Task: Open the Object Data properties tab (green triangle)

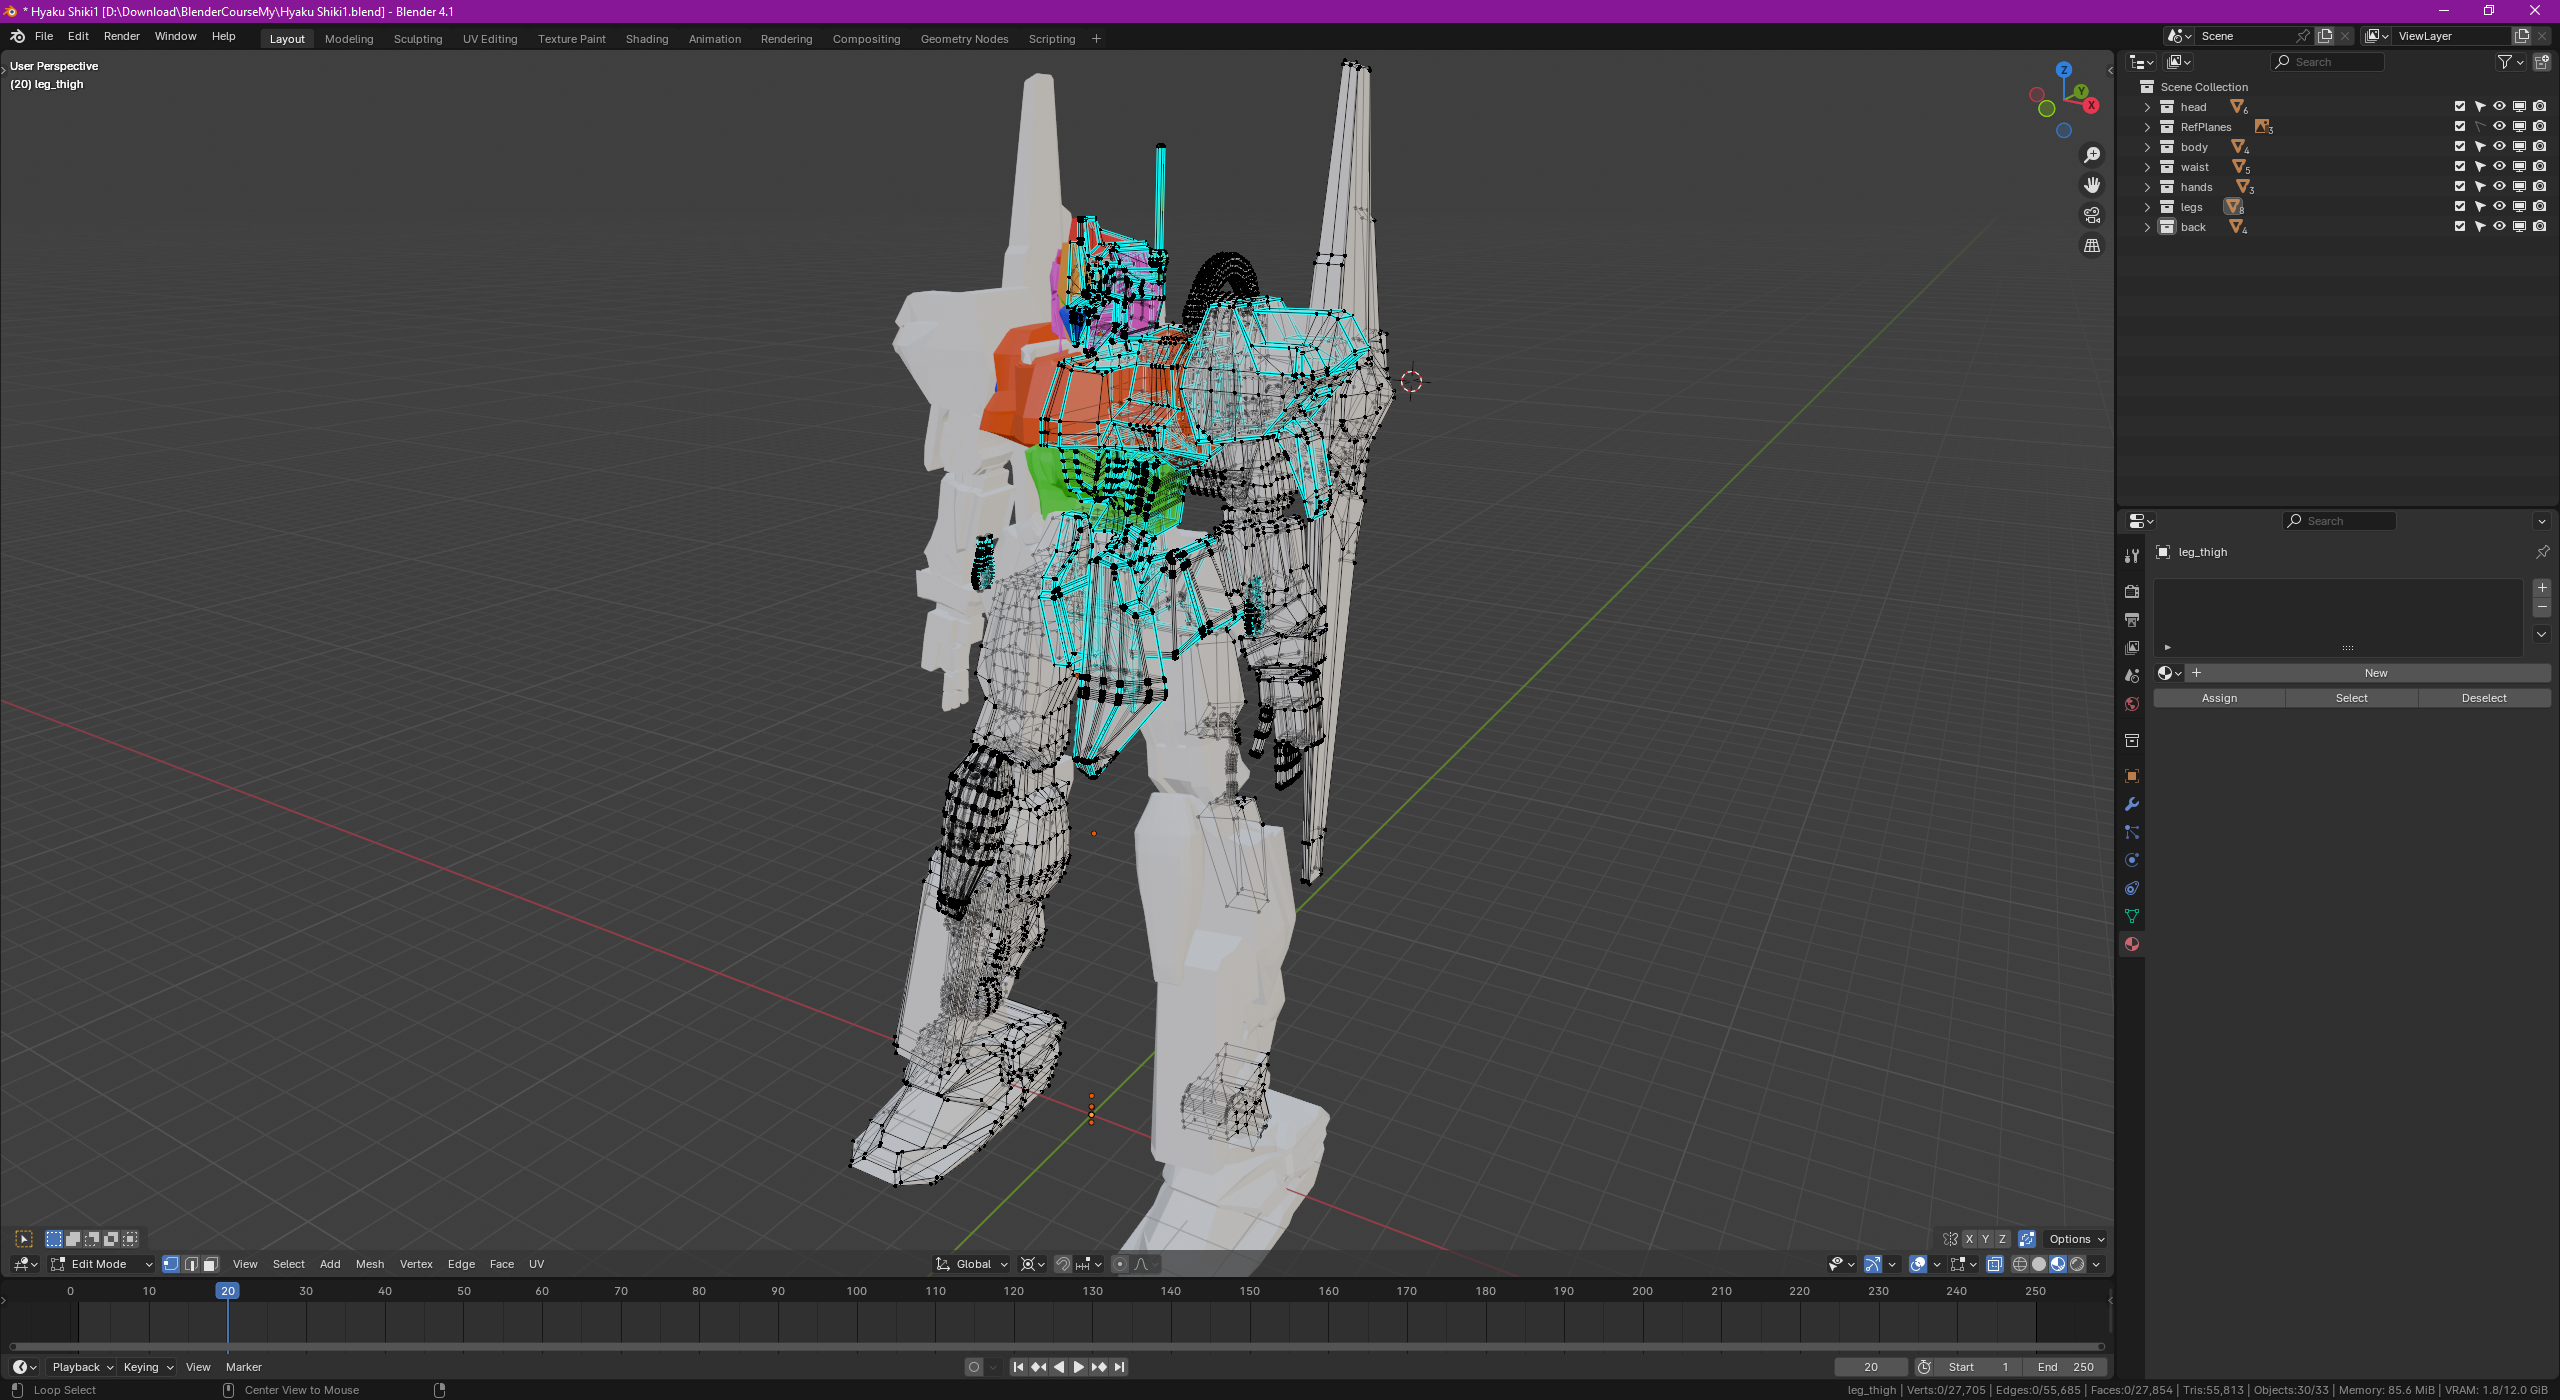Action: point(2131,917)
